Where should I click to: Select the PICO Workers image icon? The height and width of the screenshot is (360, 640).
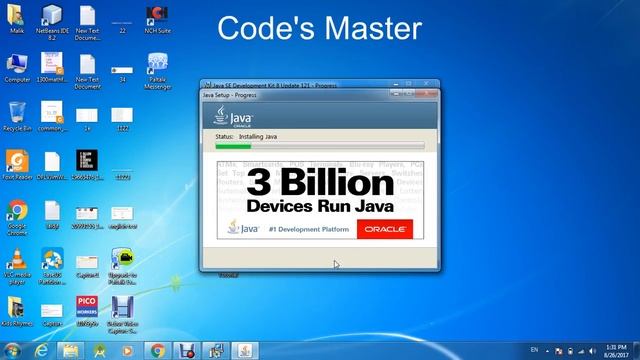(x=87, y=311)
